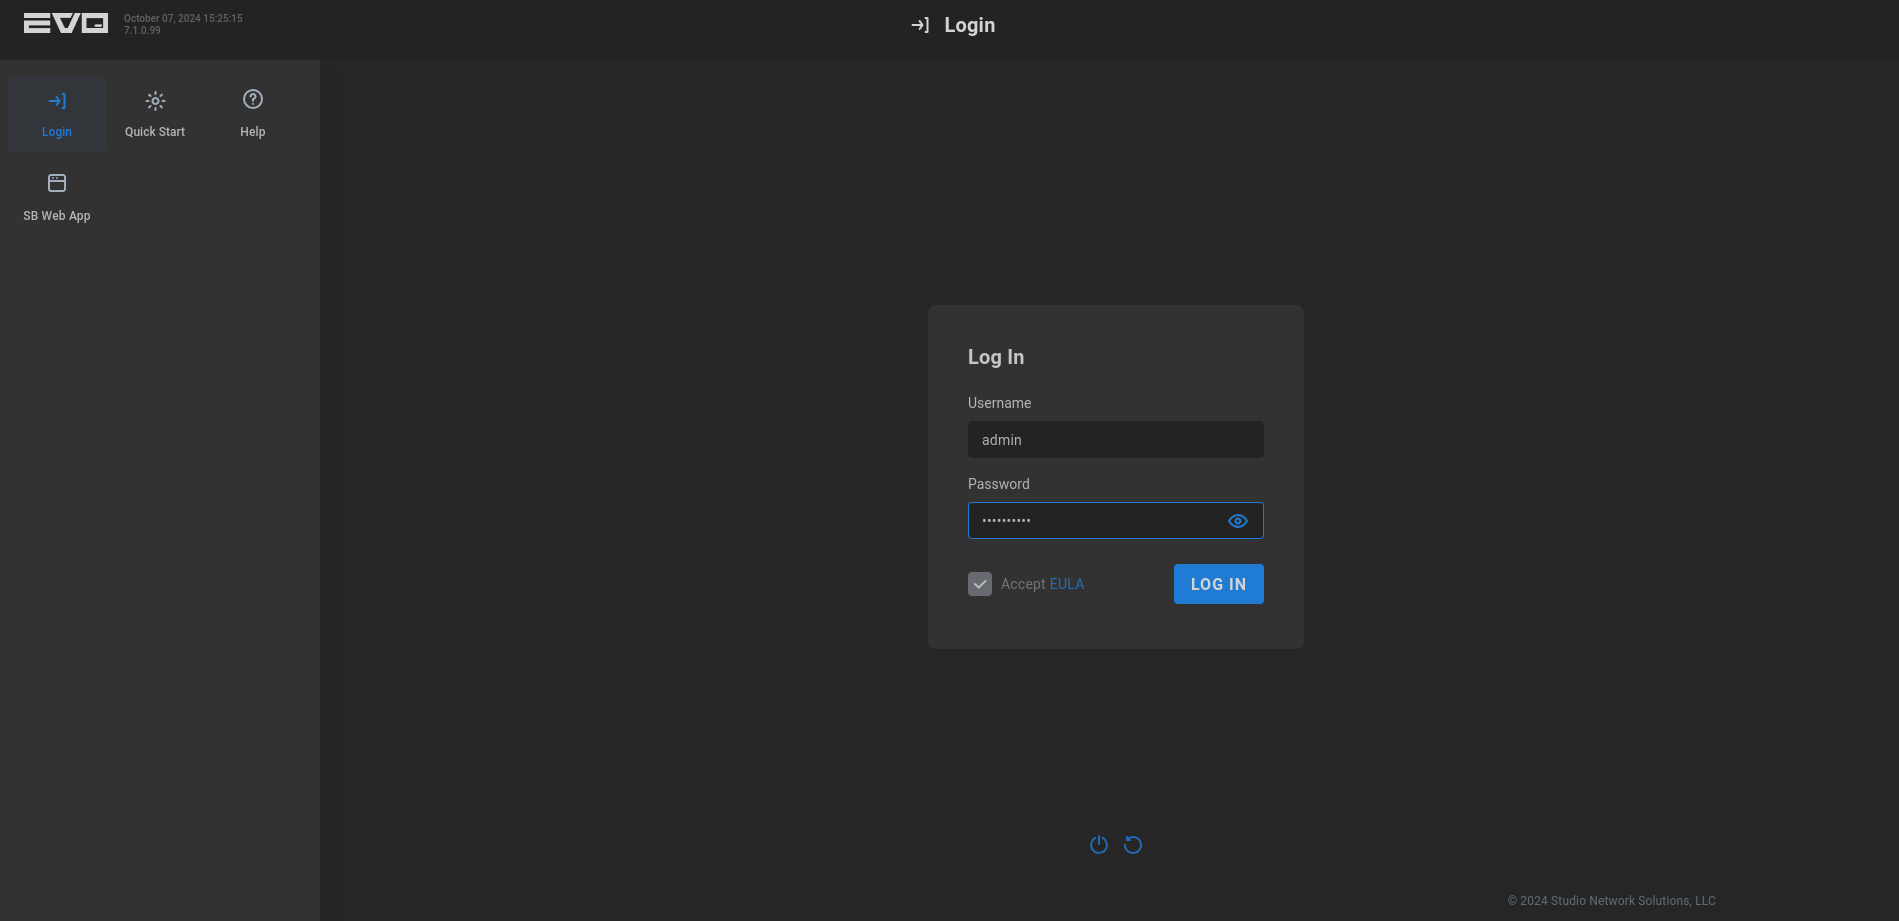The image size is (1899, 921).
Task: Click the restart icon
Action: point(1133,845)
